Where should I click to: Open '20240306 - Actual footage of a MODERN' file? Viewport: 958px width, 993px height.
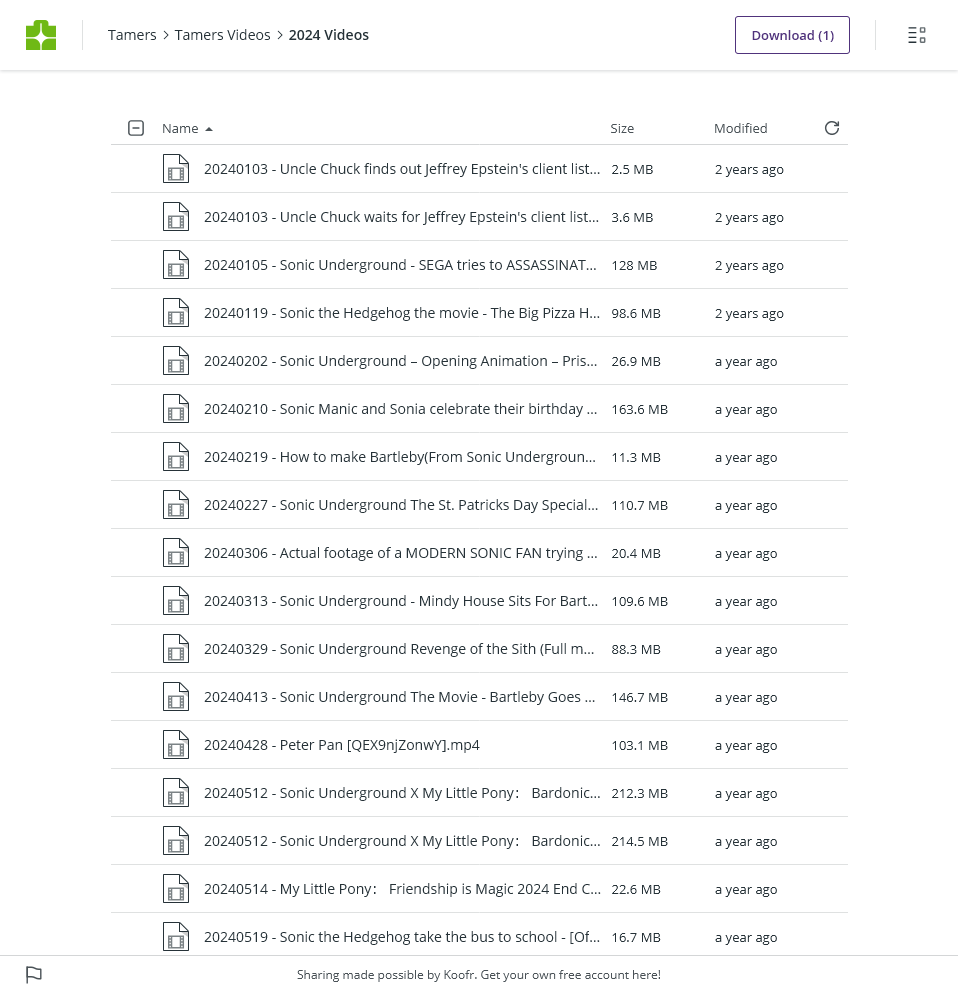click(401, 553)
